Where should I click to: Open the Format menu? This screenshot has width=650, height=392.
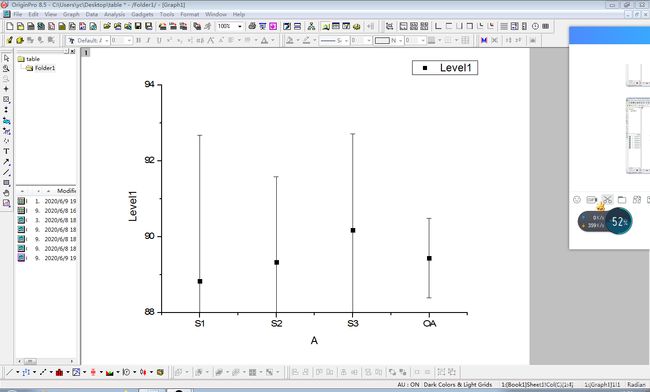click(x=189, y=14)
